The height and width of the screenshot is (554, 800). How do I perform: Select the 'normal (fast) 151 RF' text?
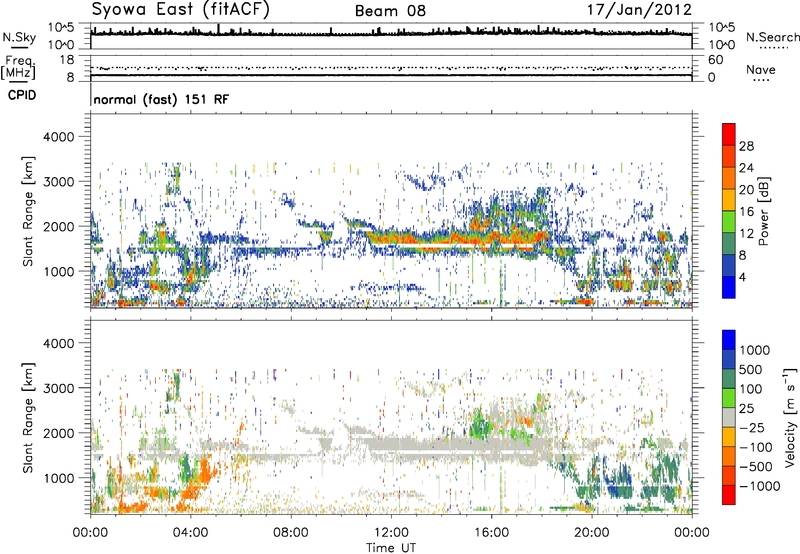click(161, 99)
